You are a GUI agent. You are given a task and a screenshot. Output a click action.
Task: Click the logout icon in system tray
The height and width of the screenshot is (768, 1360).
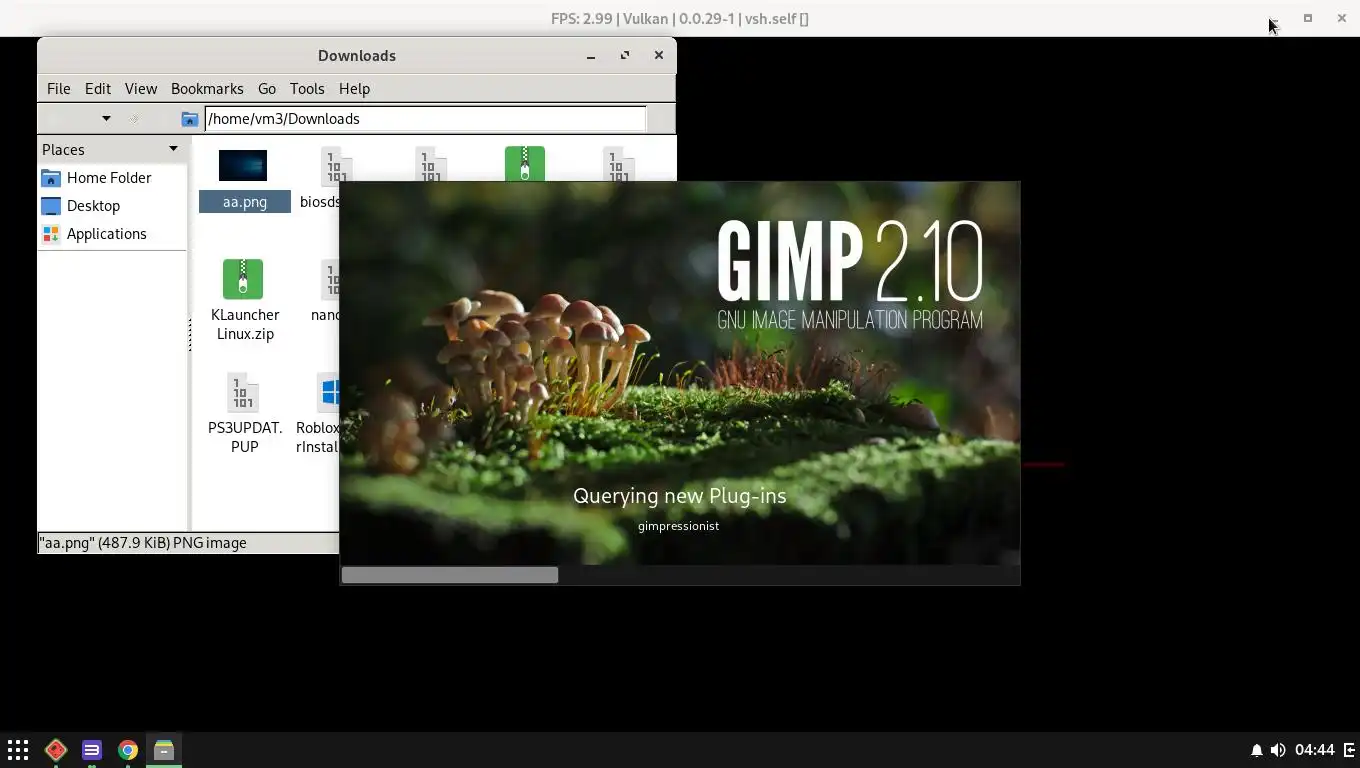tap(1349, 750)
